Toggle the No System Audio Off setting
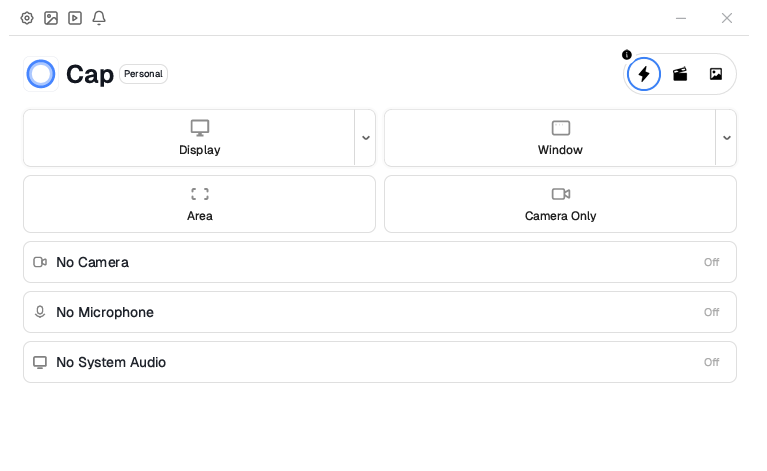 (x=711, y=362)
